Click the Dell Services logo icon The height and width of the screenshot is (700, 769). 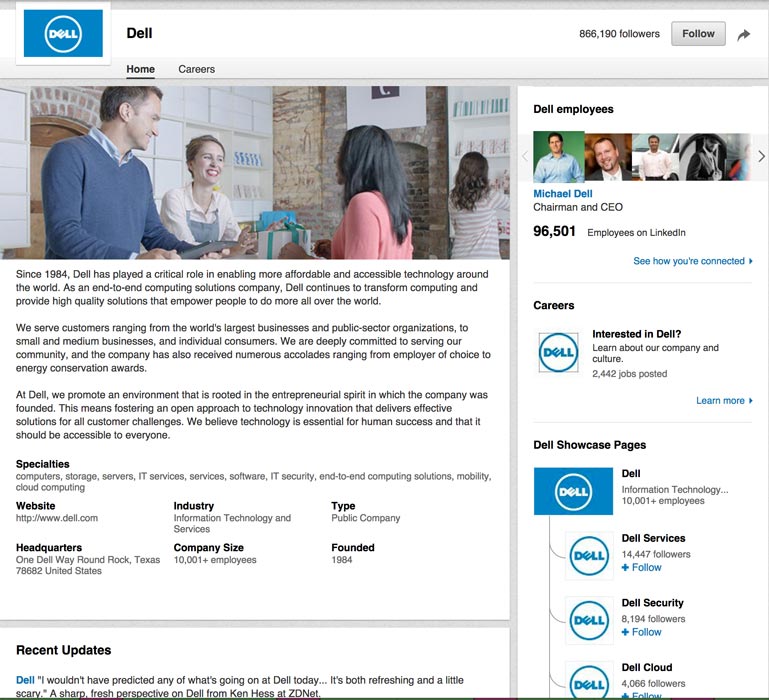(x=589, y=555)
